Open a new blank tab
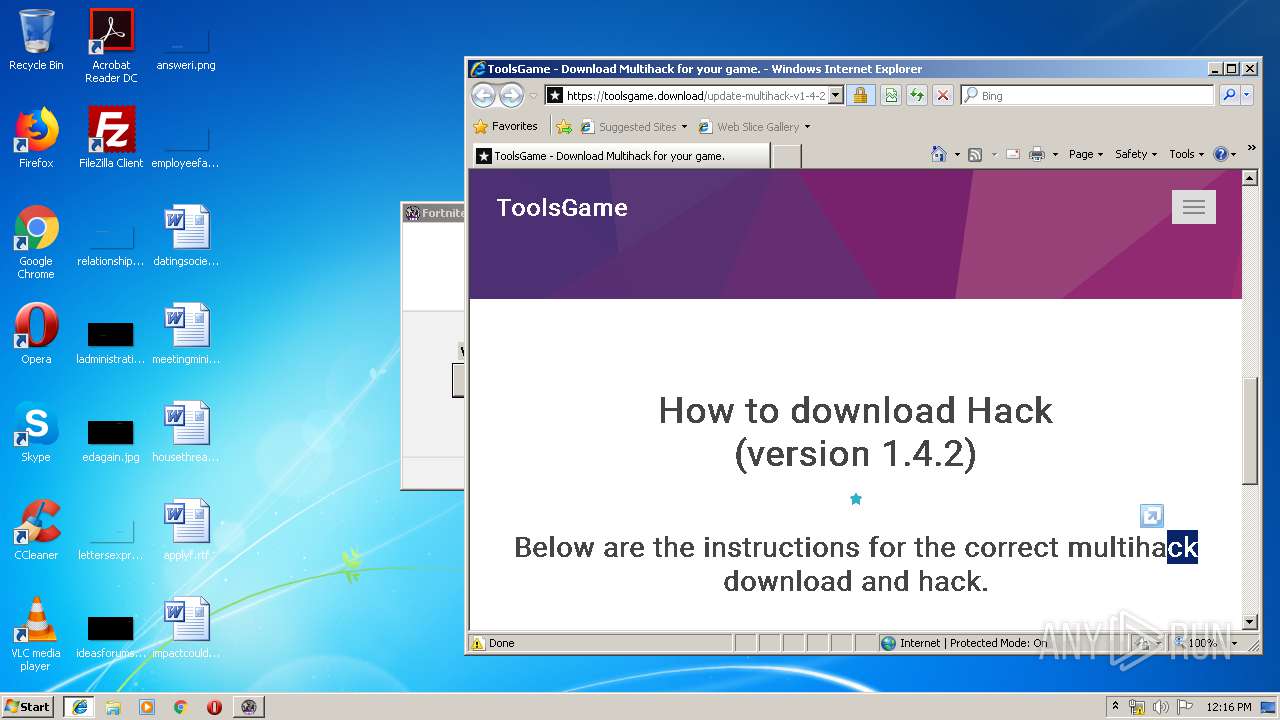The width and height of the screenshot is (1280, 720). pos(787,156)
